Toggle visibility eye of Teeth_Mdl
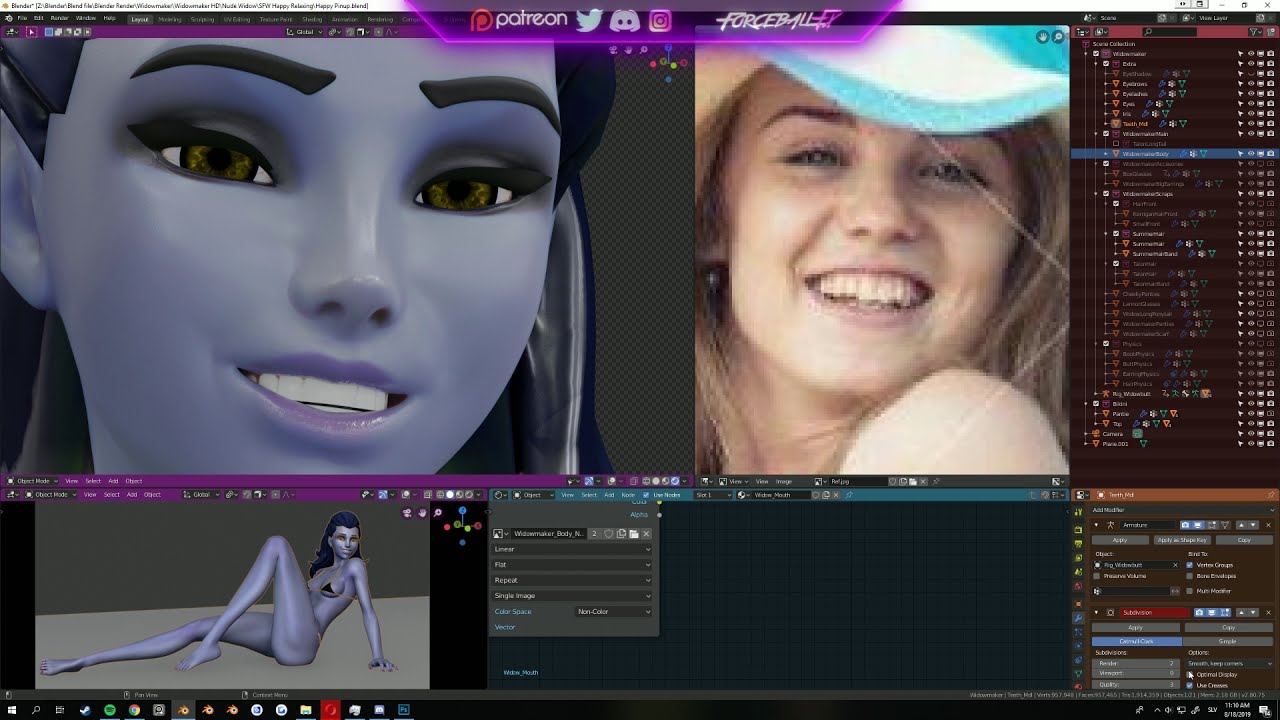The height and width of the screenshot is (720, 1280). tap(1251, 124)
